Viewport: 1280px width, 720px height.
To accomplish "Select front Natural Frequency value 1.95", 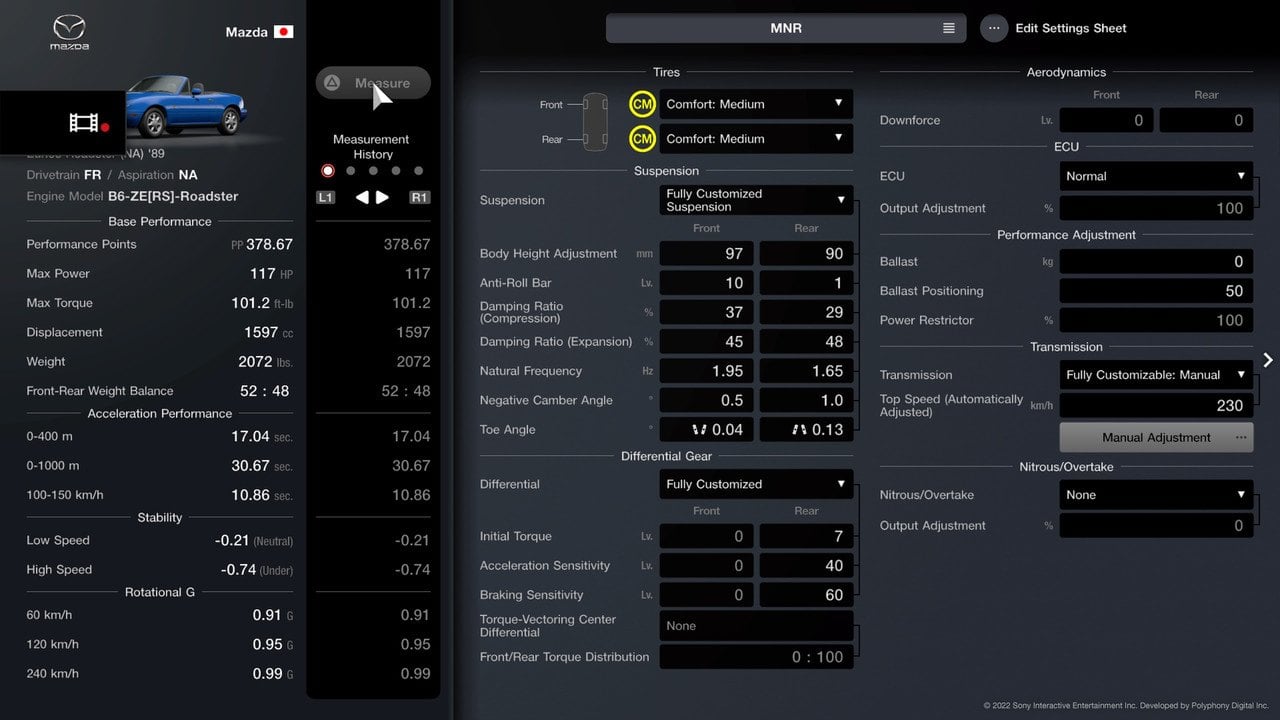I will [x=707, y=371].
